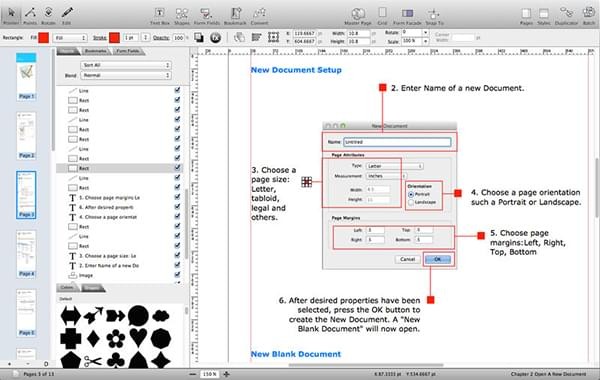
Task: Toggle checkbox for '4. Choose a page orientat' layer
Action: point(177,216)
